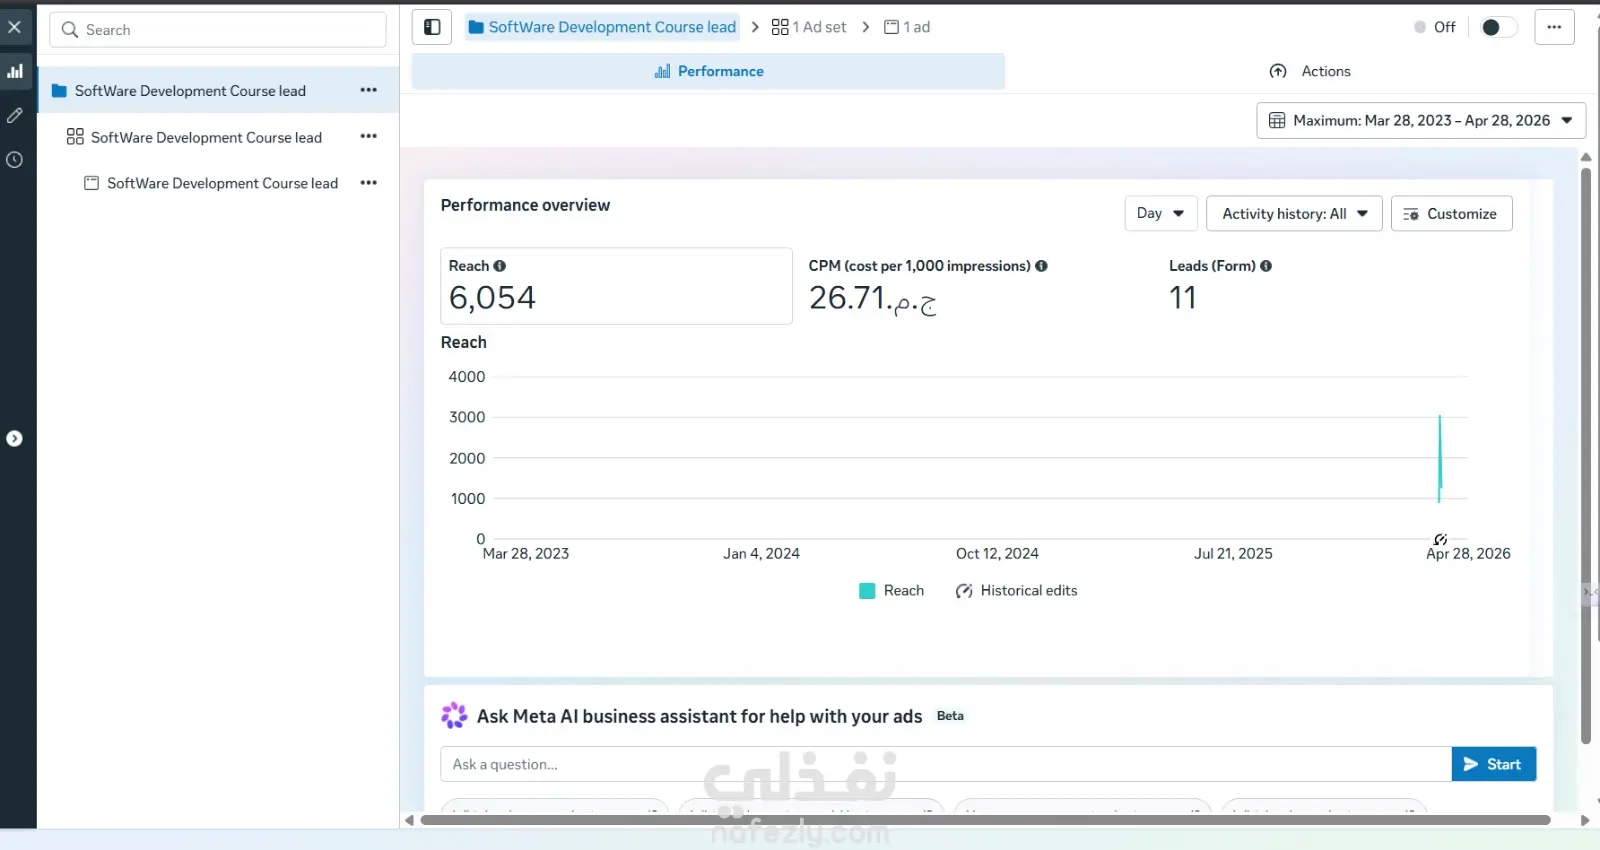Viewport: 1600px width, 850px height.
Task: Close the editor with the X icon
Action: pyautogui.click(x=14, y=27)
